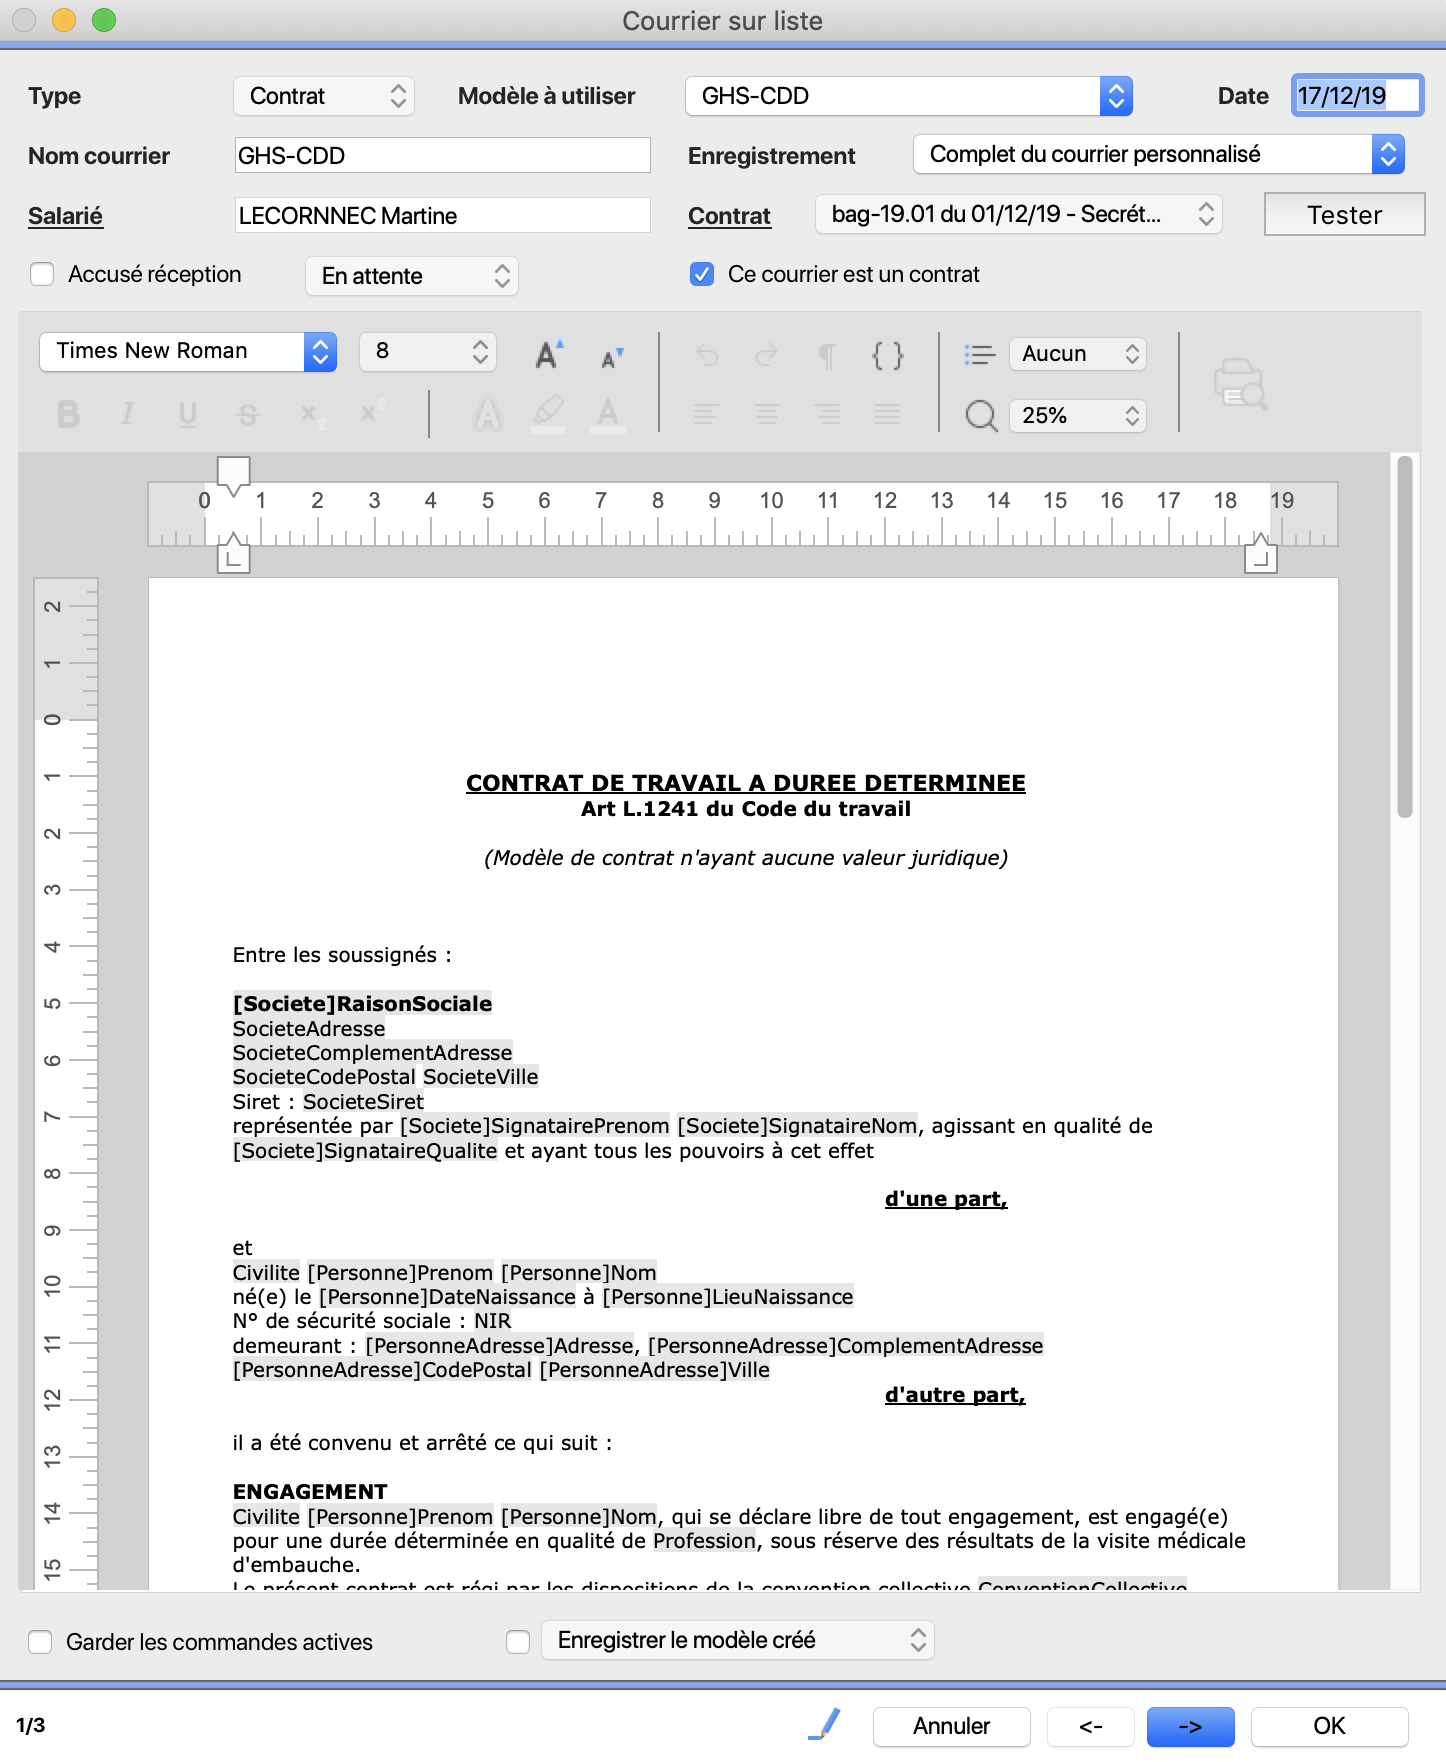Click the Annuler button
Screen dimensions: 1446x1762
(951, 1726)
